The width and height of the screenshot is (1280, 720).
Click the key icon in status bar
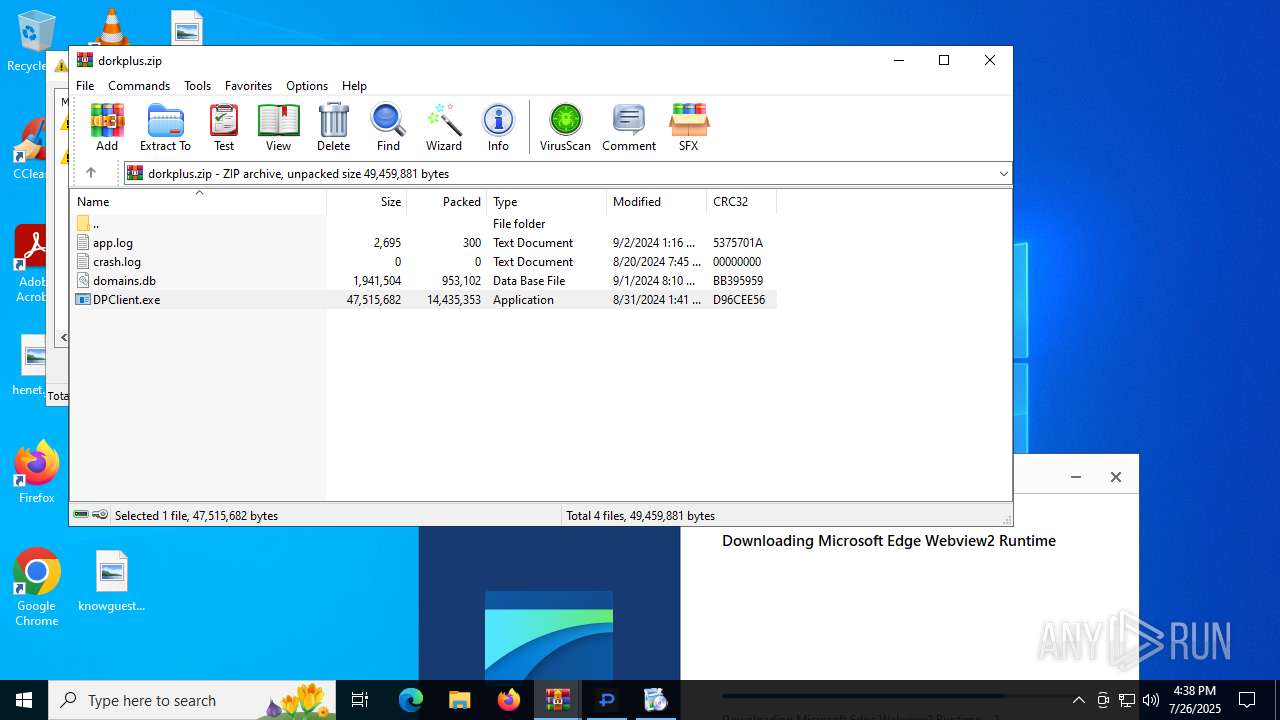[x=100, y=515]
